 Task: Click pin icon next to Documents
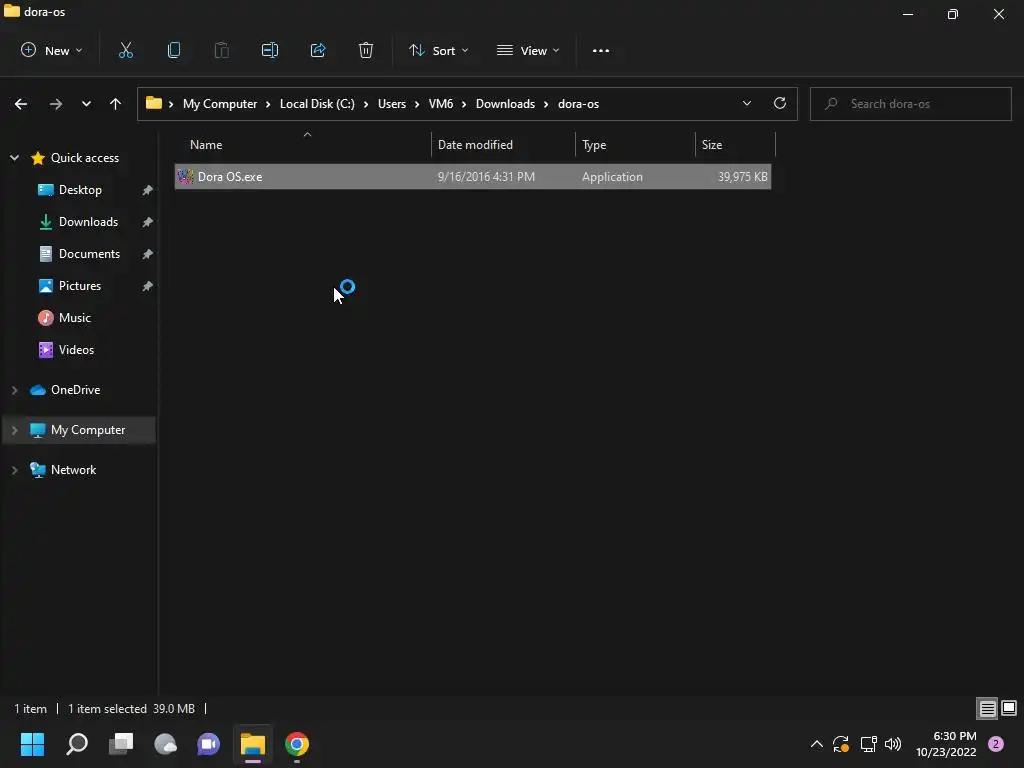coord(148,254)
